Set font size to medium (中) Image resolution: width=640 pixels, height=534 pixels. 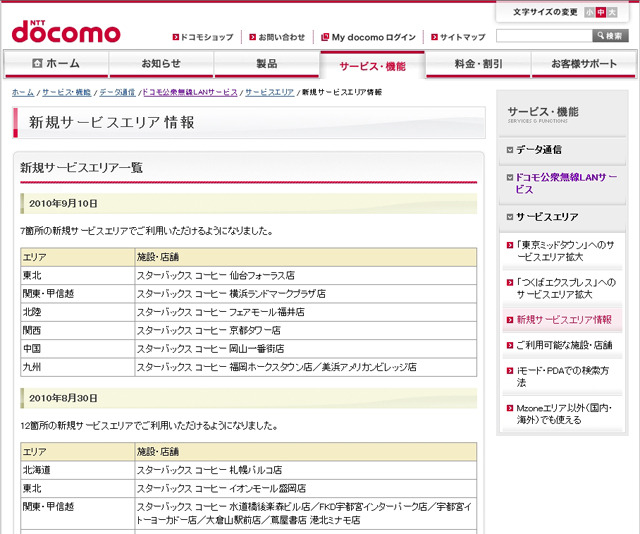601,12
